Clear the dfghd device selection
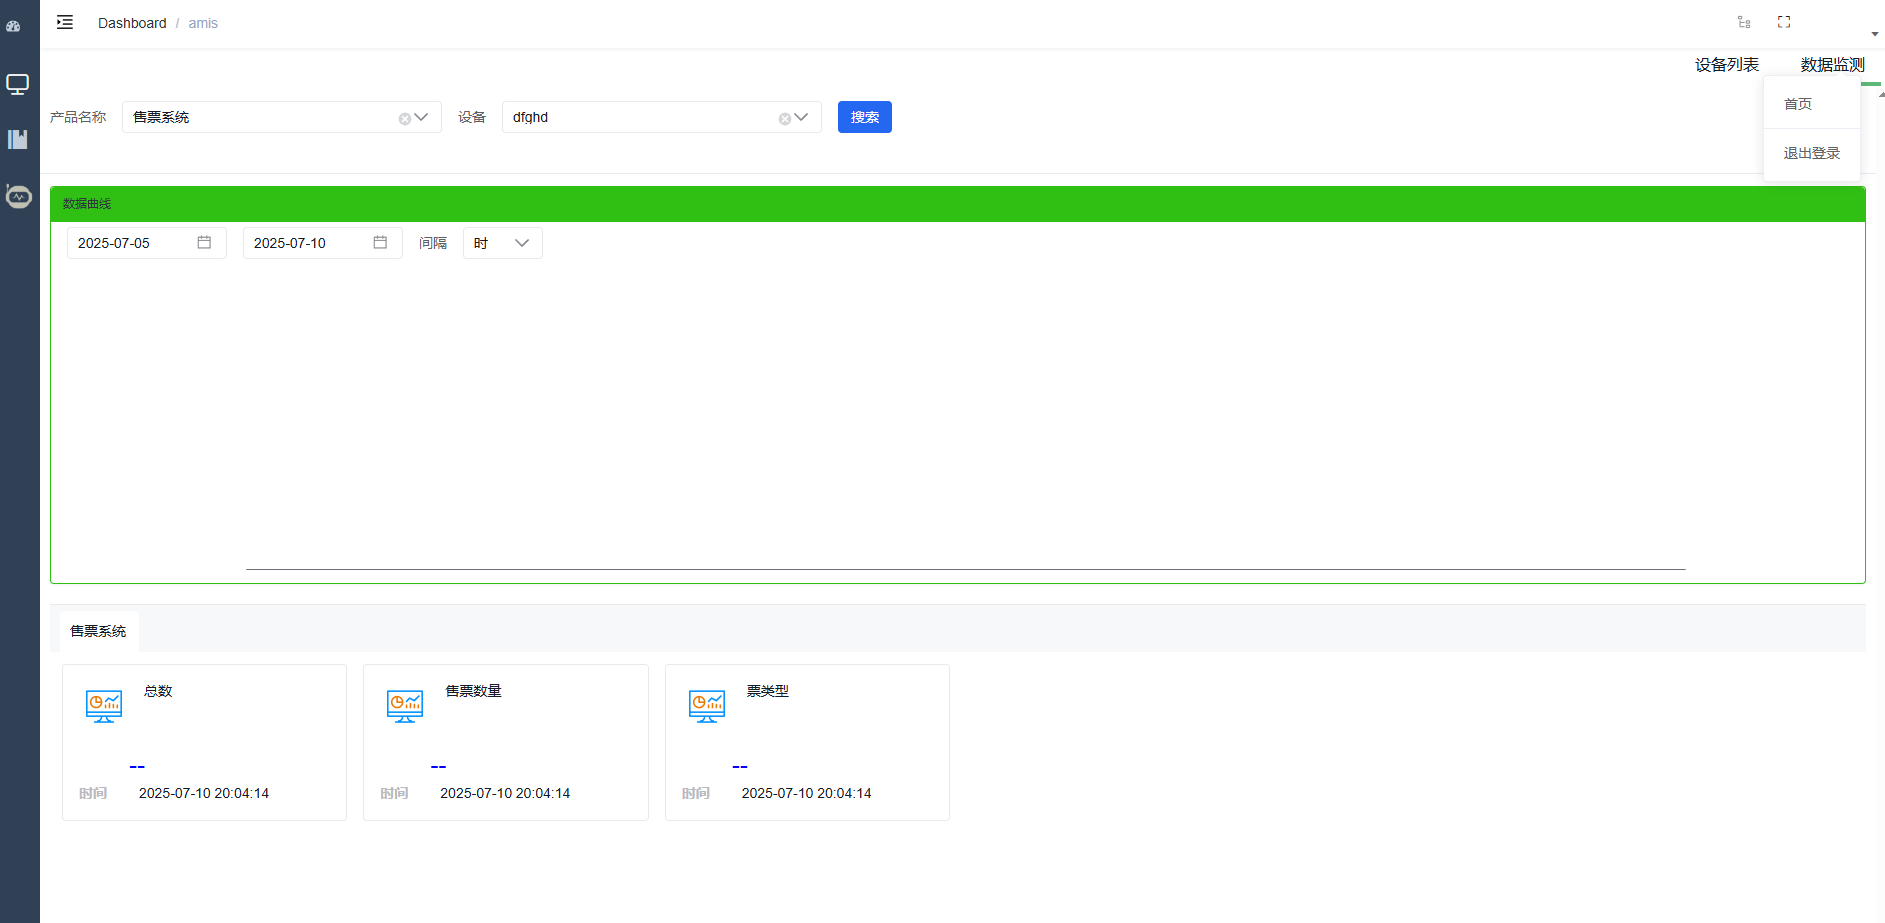This screenshot has width=1885, height=923. tap(785, 119)
